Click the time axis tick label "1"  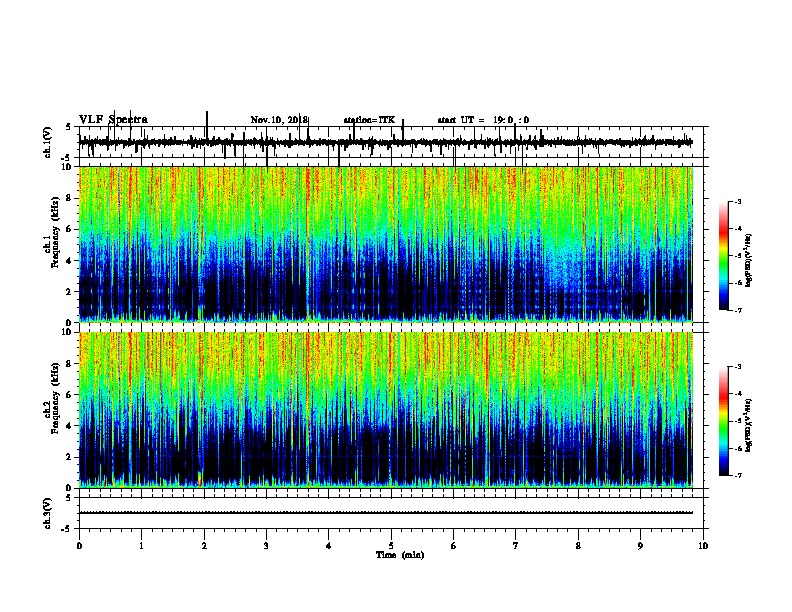[141, 546]
